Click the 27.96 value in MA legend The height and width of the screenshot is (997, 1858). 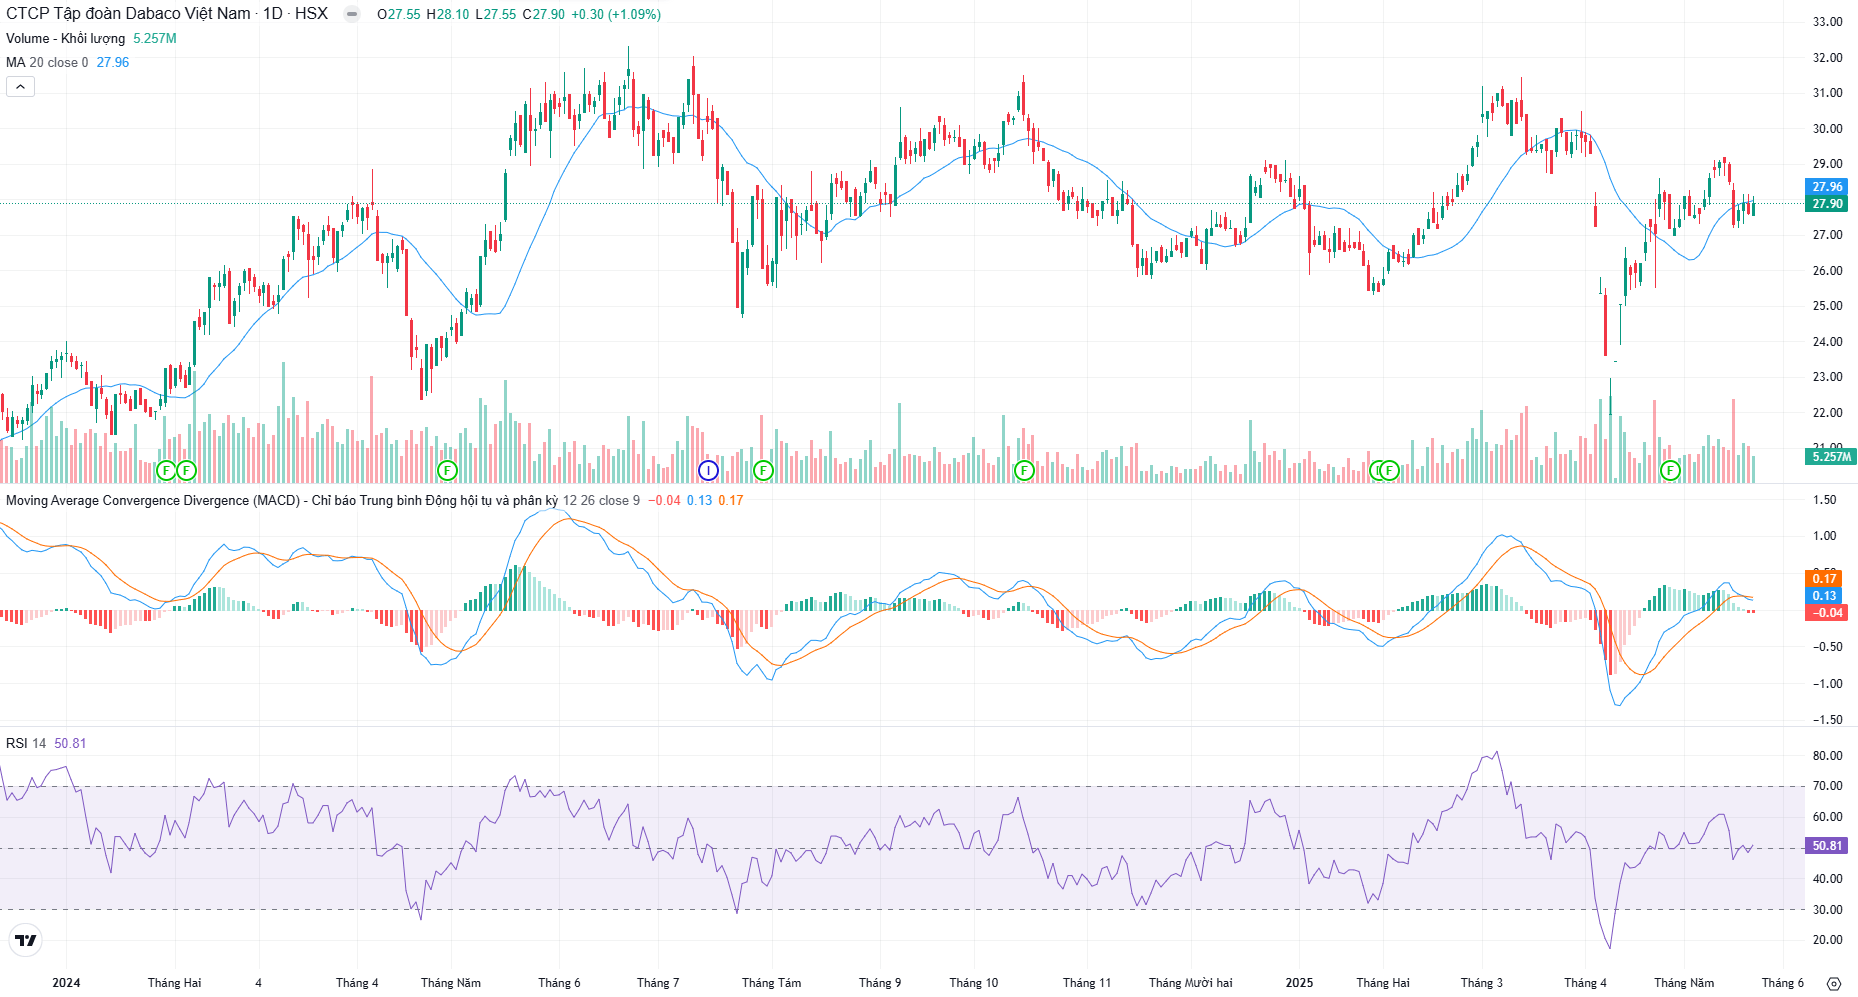point(113,62)
